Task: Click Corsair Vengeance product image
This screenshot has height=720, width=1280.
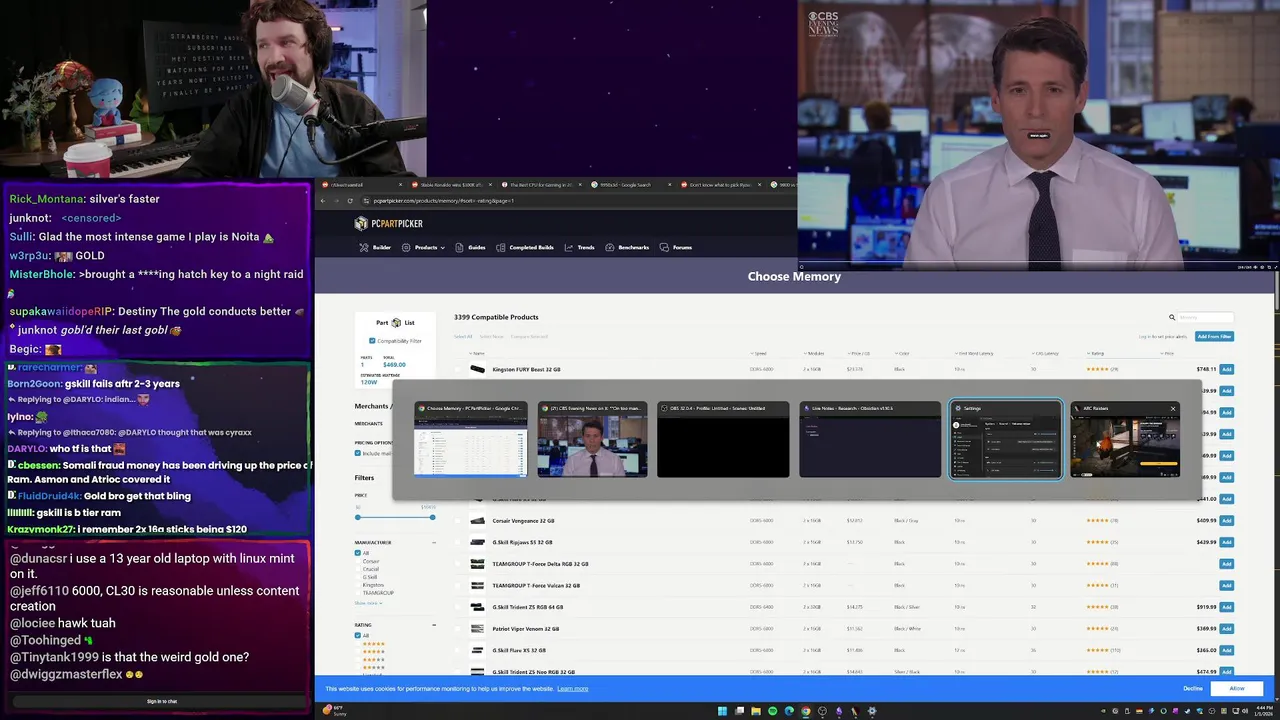Action: 477,521
